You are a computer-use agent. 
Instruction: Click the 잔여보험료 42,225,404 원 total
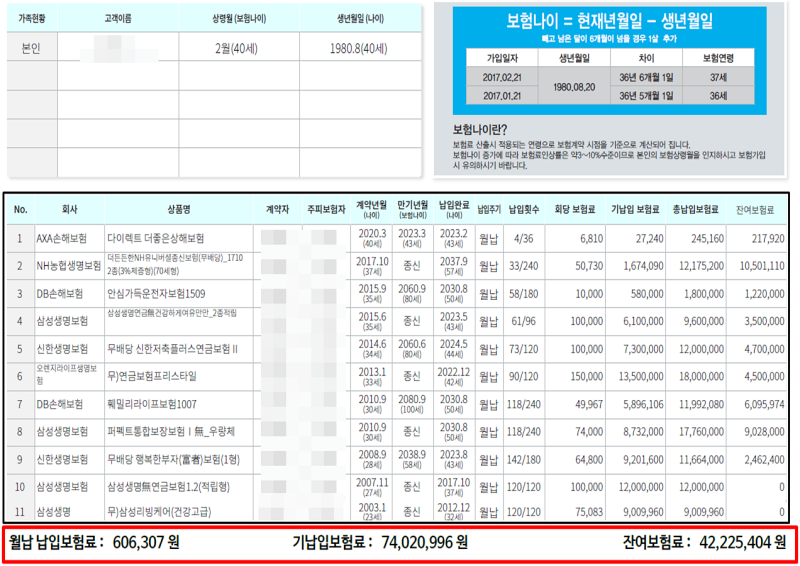(704, 542)
